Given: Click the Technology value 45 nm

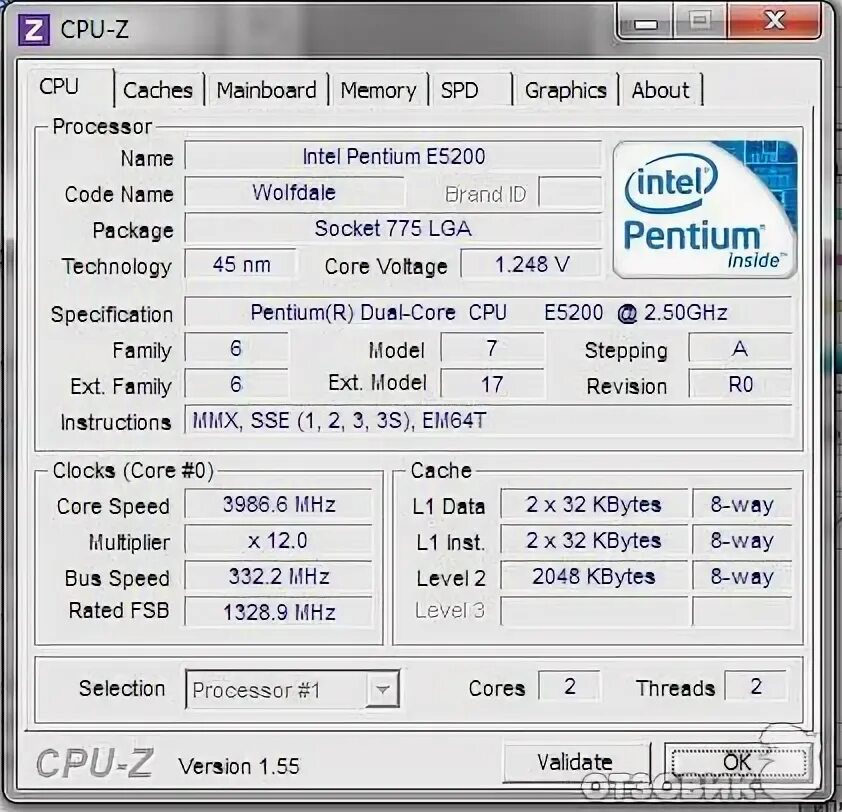Looking at the screenshot, I should pos(241,264).
